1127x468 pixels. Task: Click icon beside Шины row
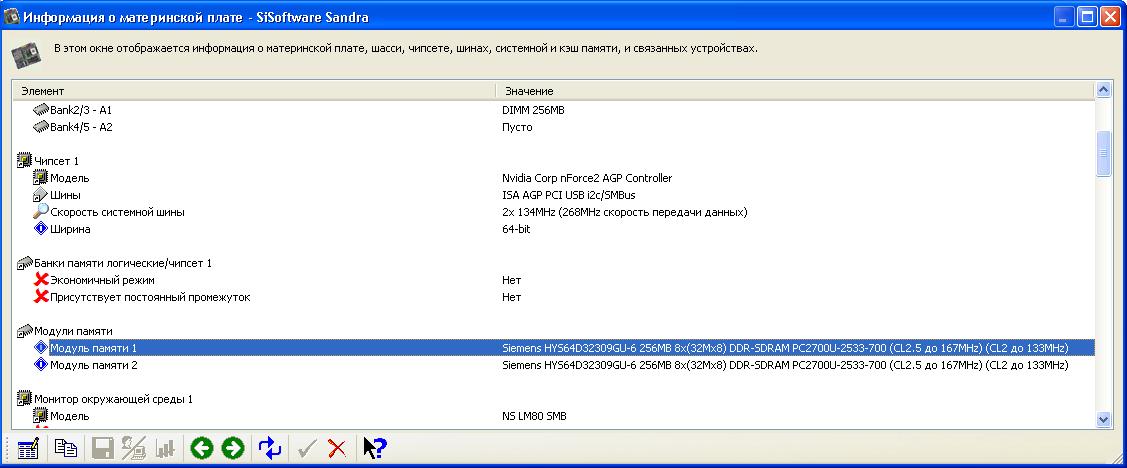click(40, 195)
